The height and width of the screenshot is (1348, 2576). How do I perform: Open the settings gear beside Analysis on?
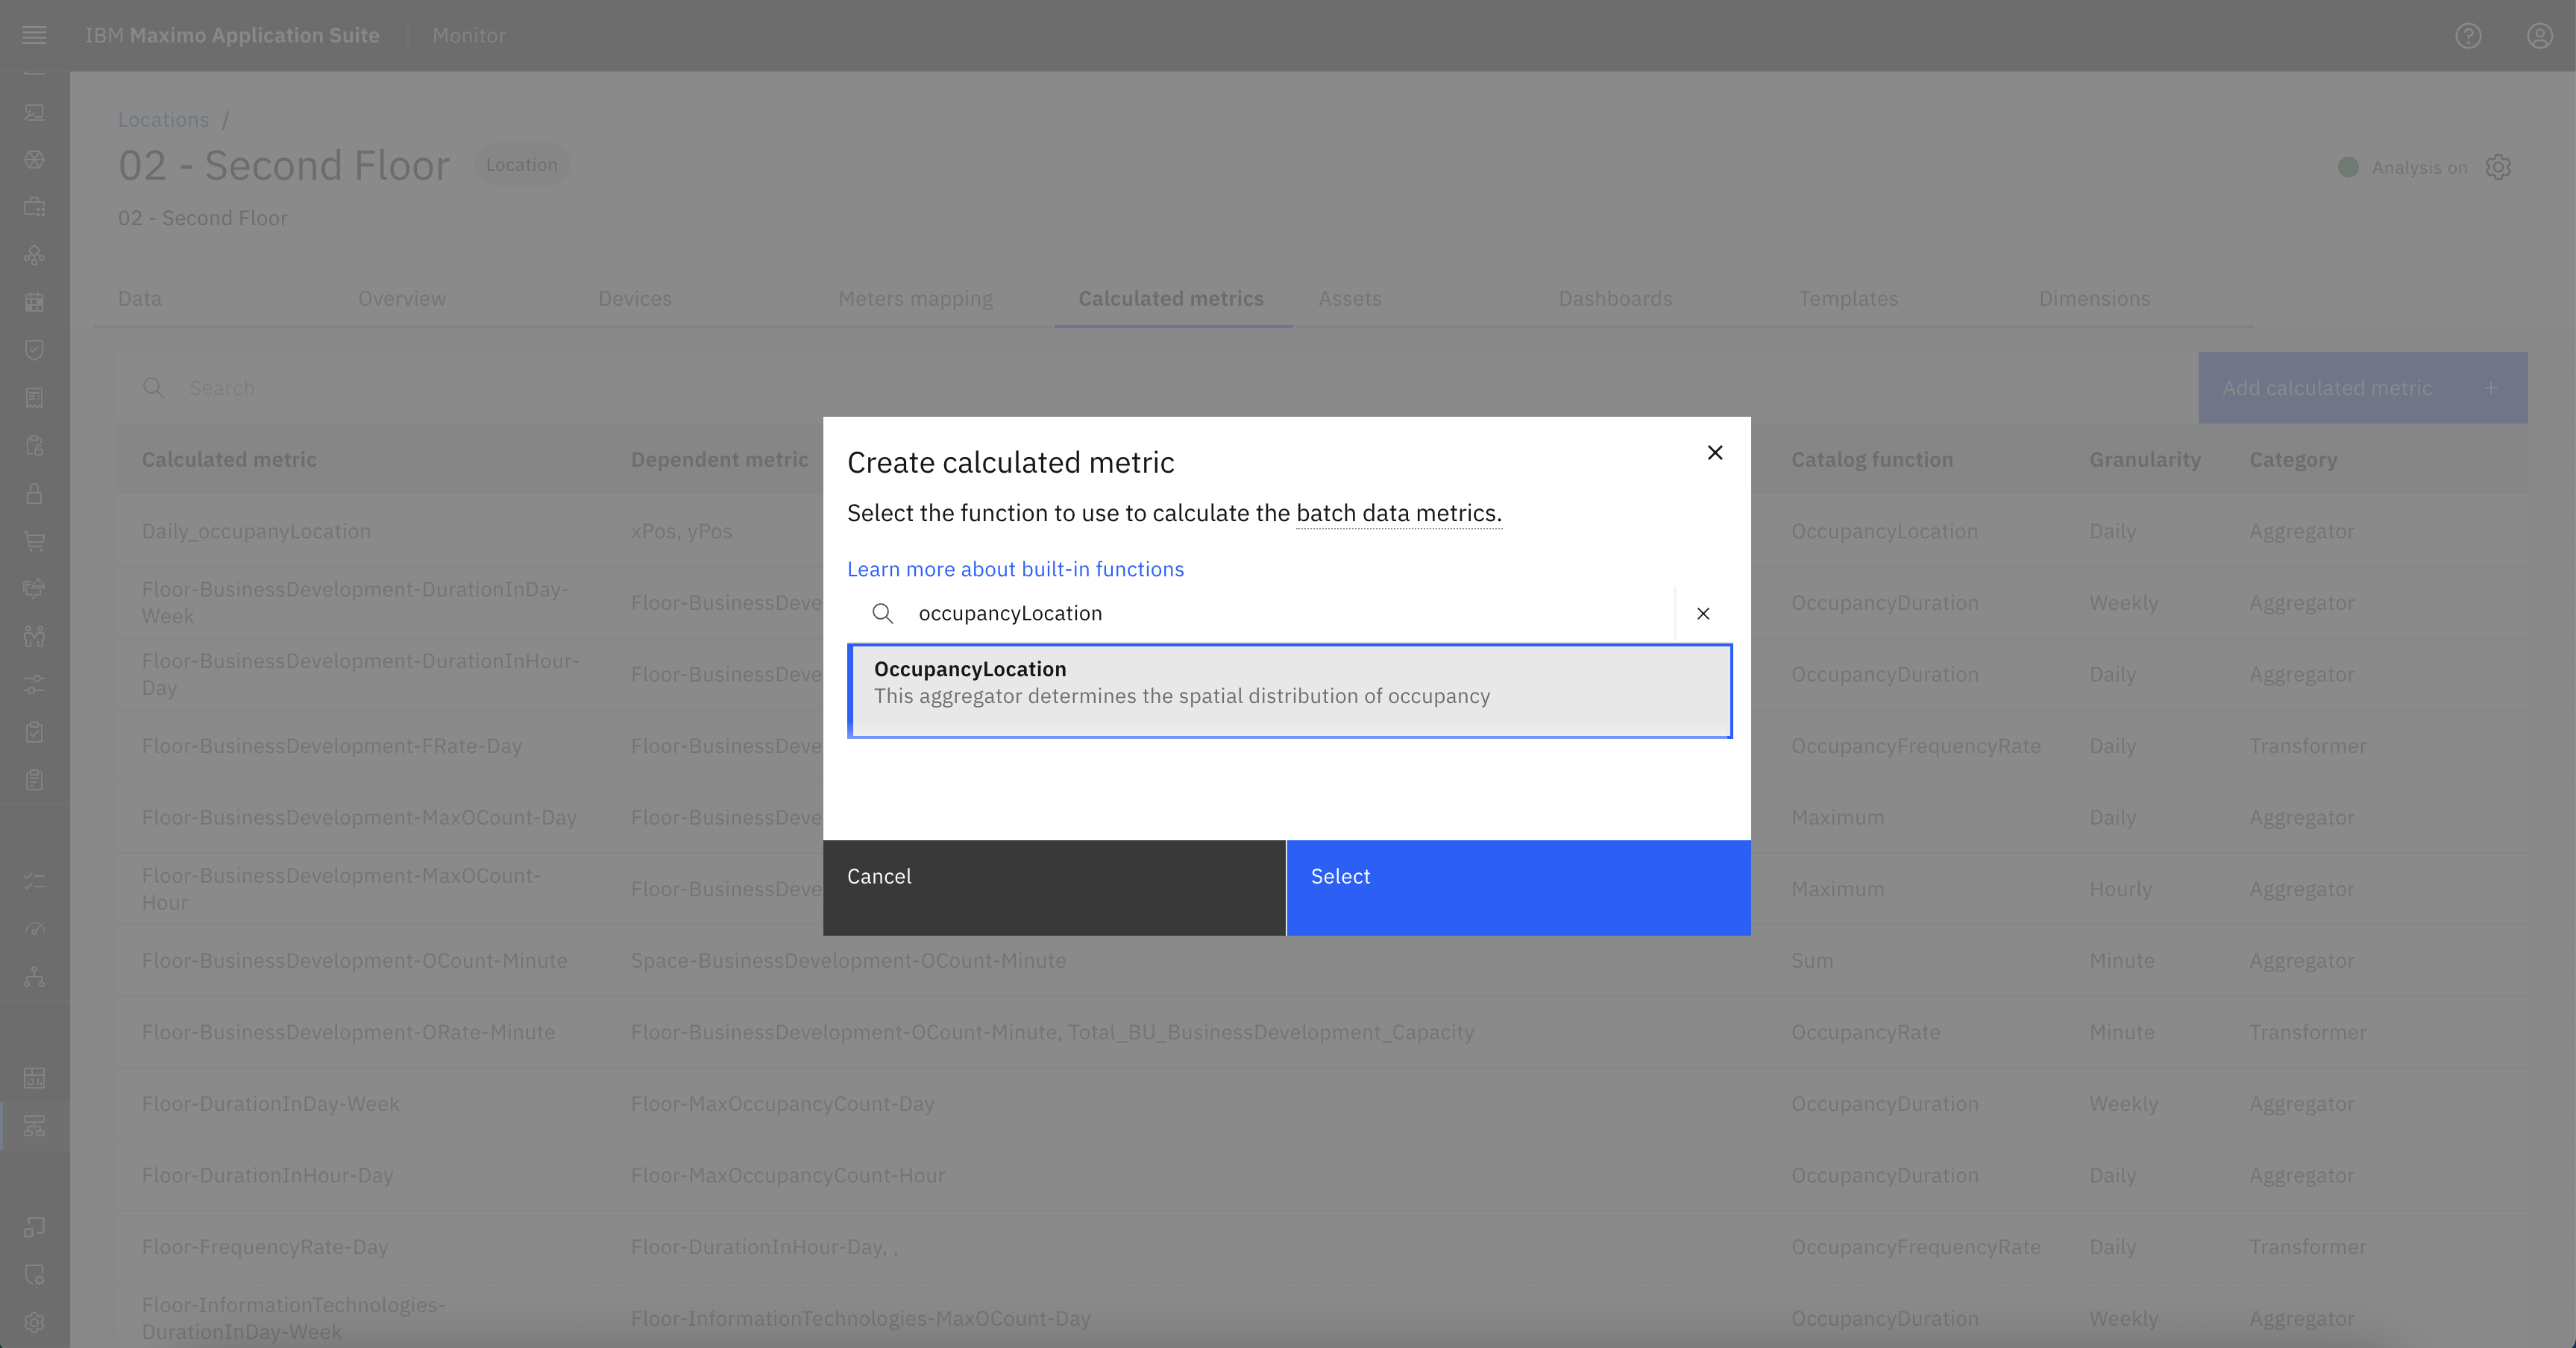(x=2498, y=167)
